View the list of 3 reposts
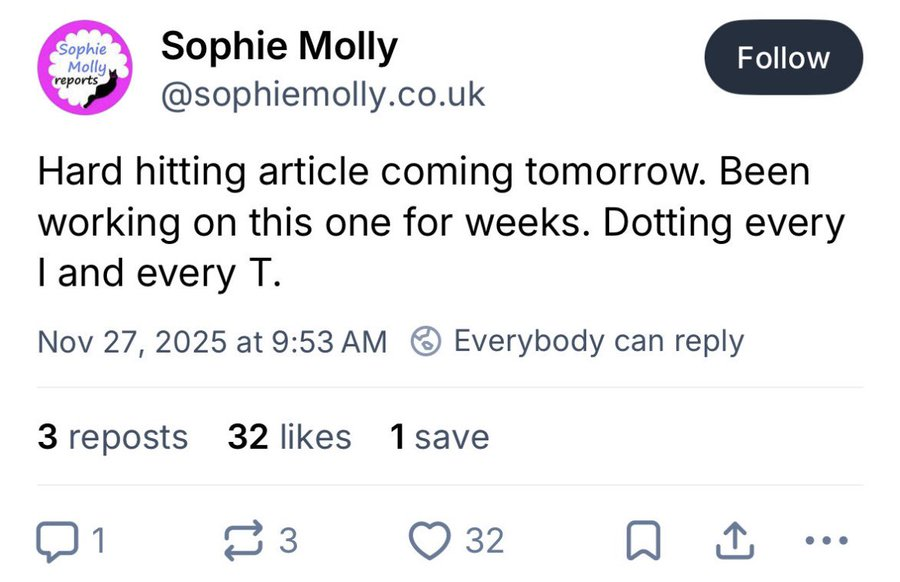Image resolution: width=900 pixels, height=582 pixels. click(113, 437)
